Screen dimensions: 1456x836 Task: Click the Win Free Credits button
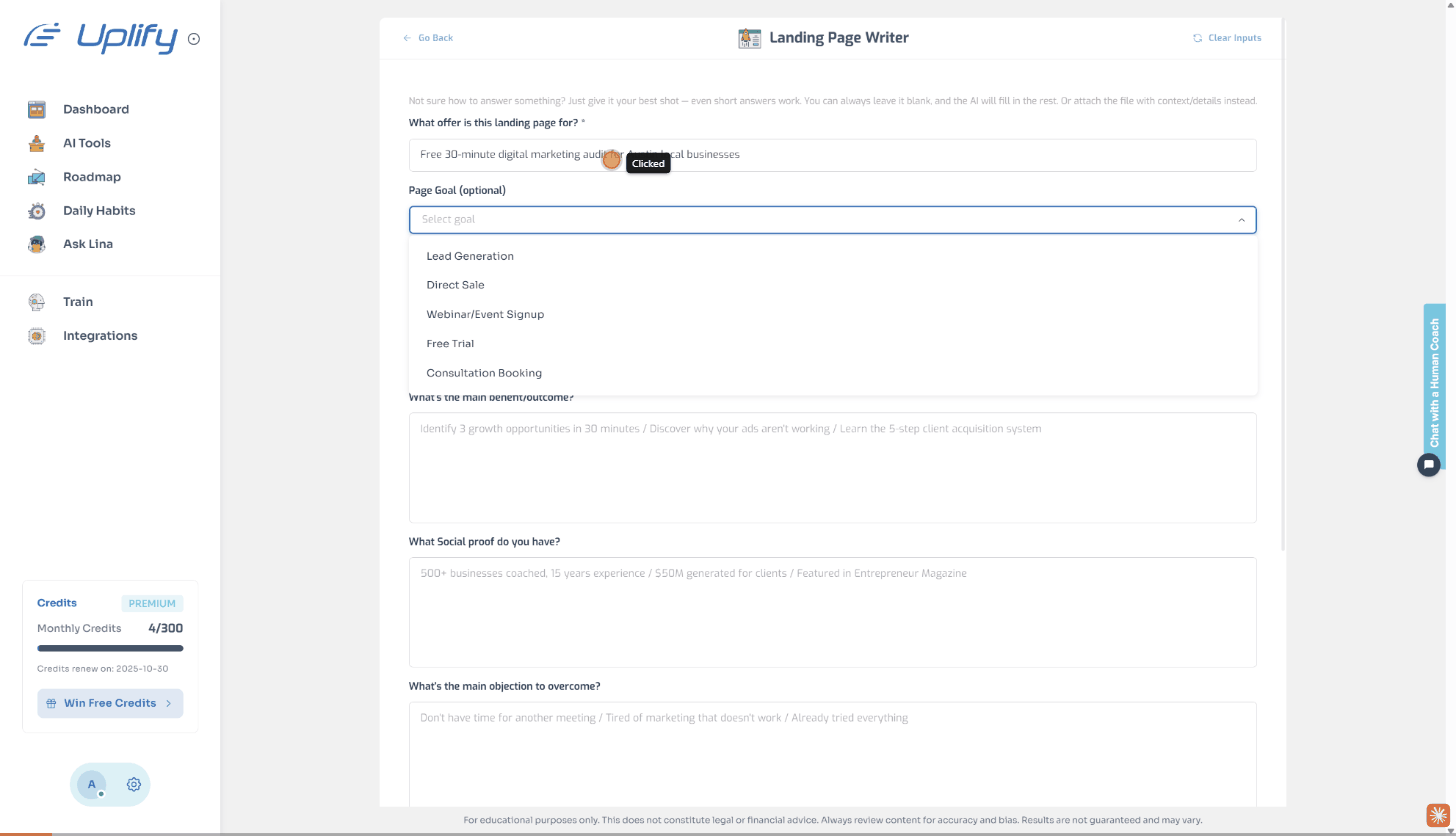click(110, 703)
